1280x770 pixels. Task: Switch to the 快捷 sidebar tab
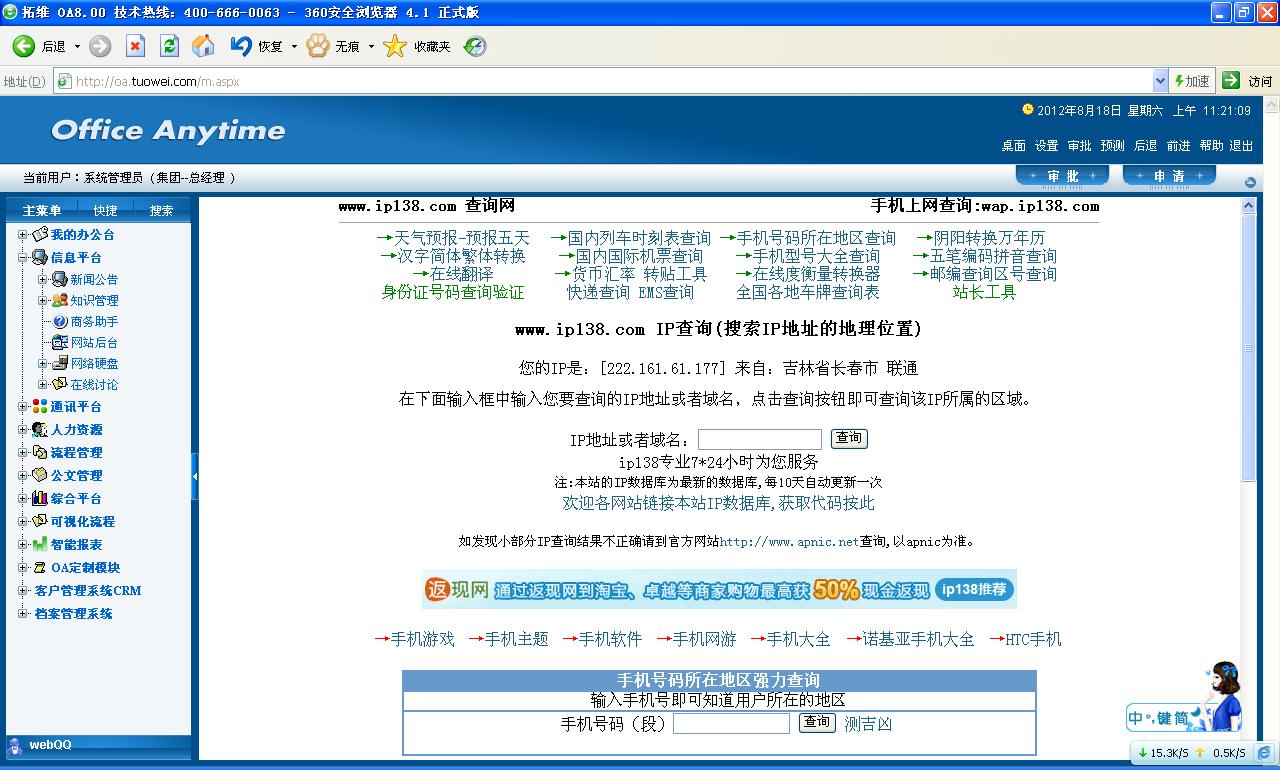tap(105, 210)
